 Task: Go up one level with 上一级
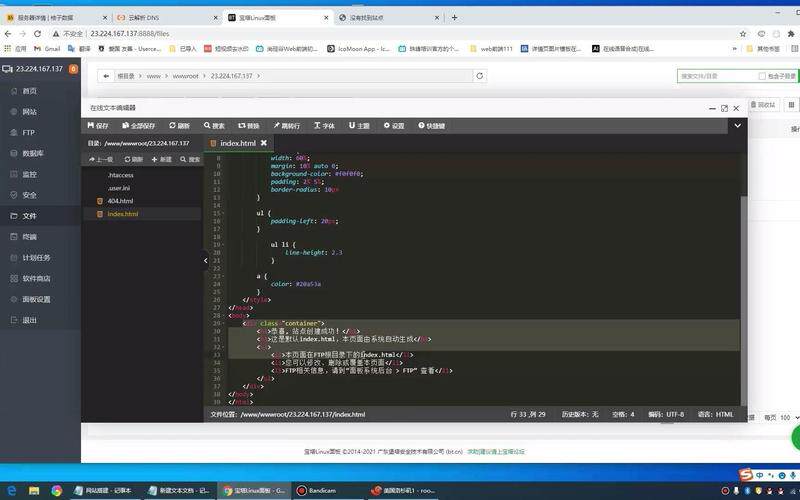[101, 160]
